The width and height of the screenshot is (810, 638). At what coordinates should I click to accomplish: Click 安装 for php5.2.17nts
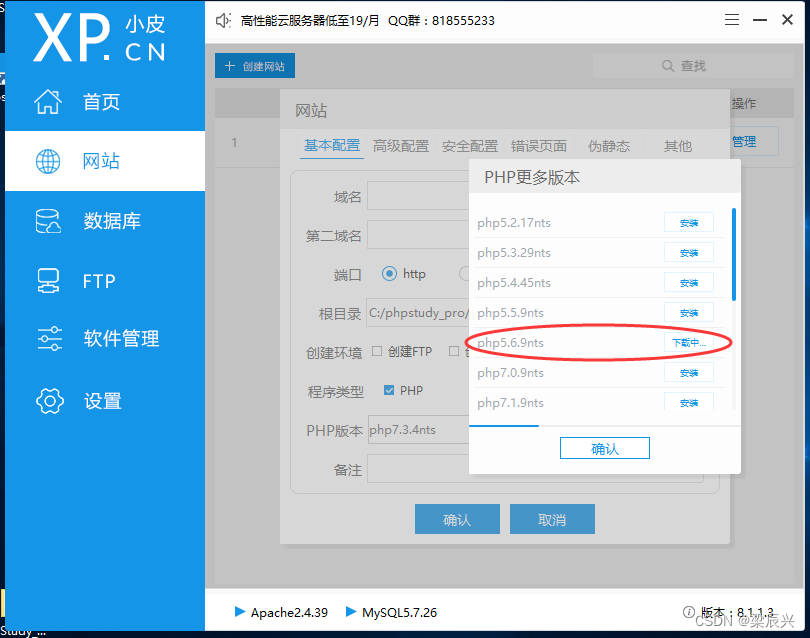coord(689,223)
